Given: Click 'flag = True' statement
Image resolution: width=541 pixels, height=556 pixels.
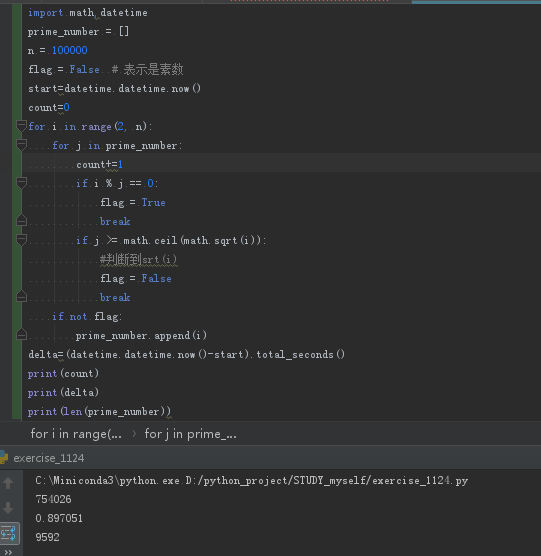Looking at the screenshot, I should pos(133,202).
